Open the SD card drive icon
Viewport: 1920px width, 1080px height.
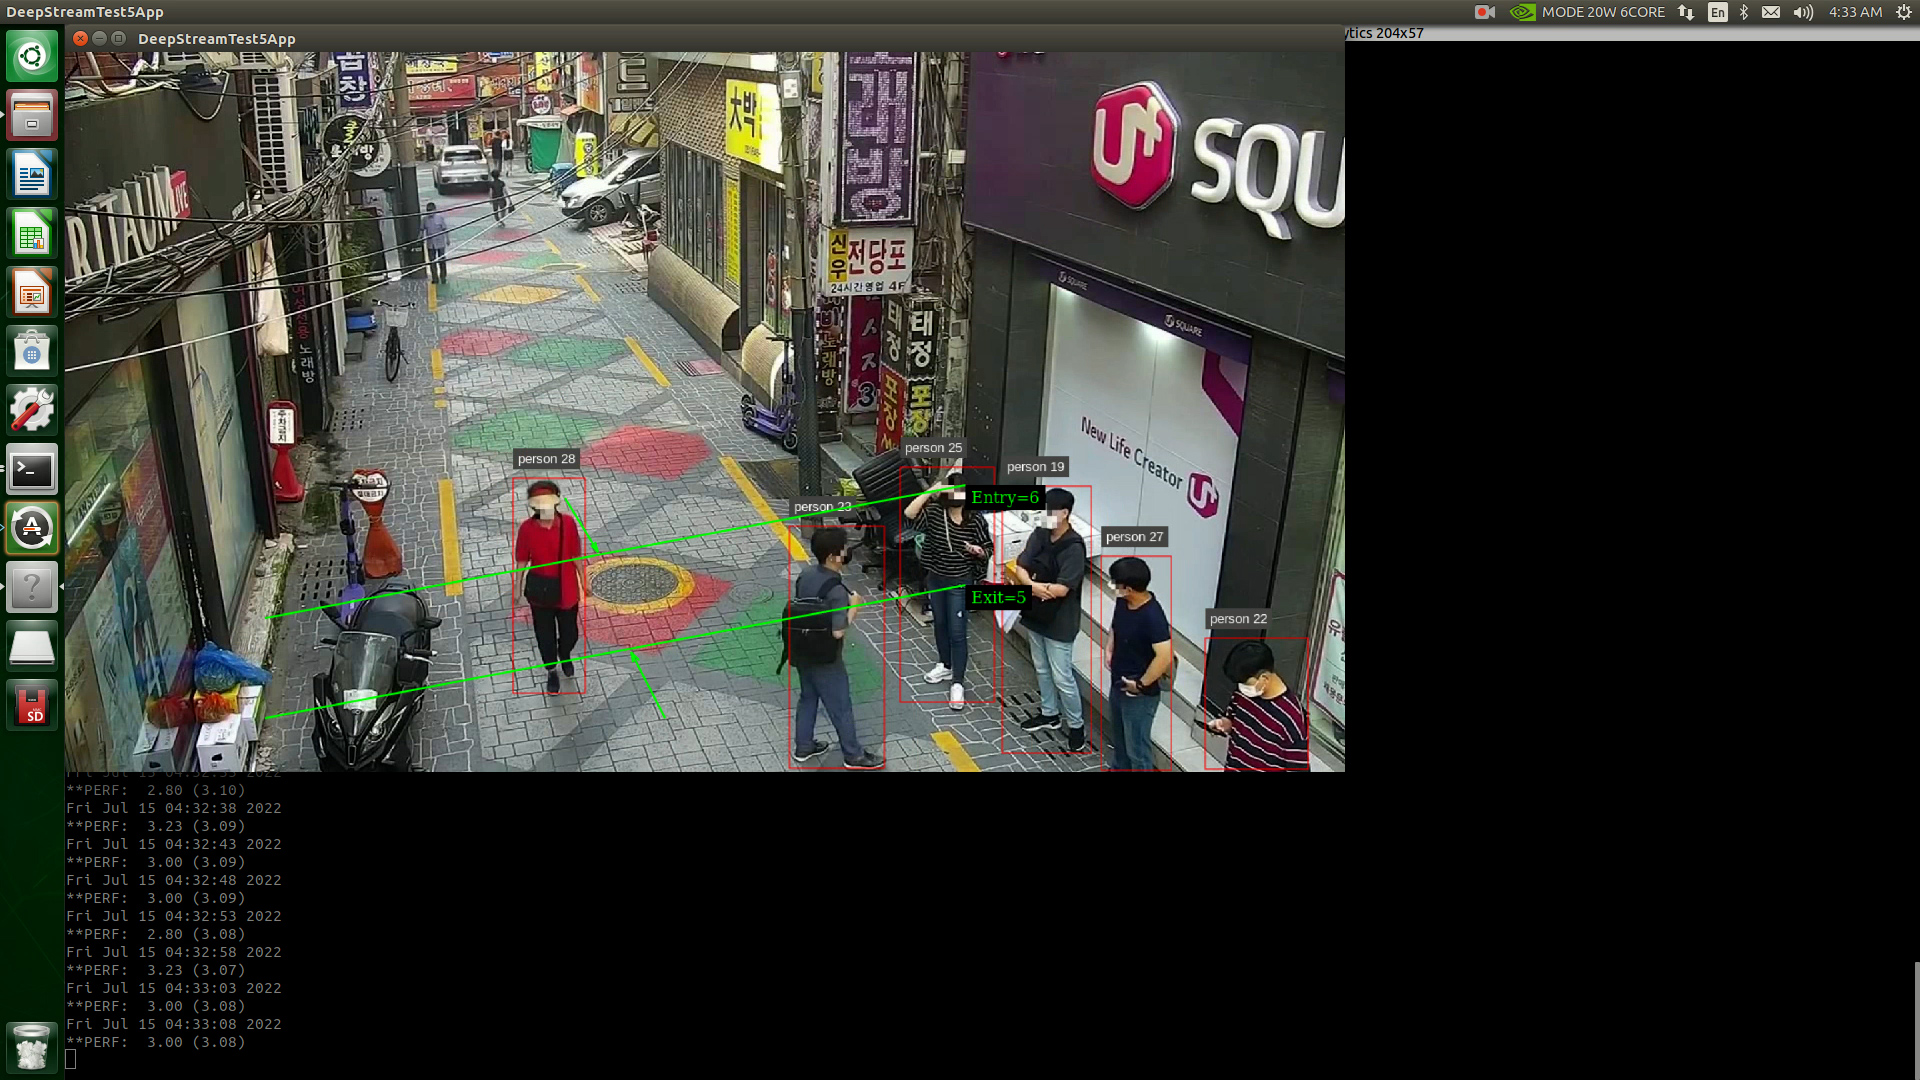(x=32, y=705)
